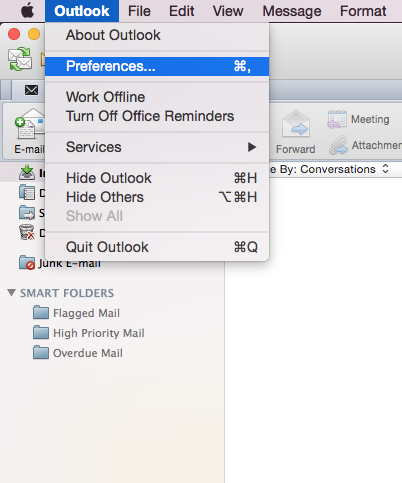Choose Preferences from the Outlook menu
402x483 pixels.
click(x=157, y=66)
